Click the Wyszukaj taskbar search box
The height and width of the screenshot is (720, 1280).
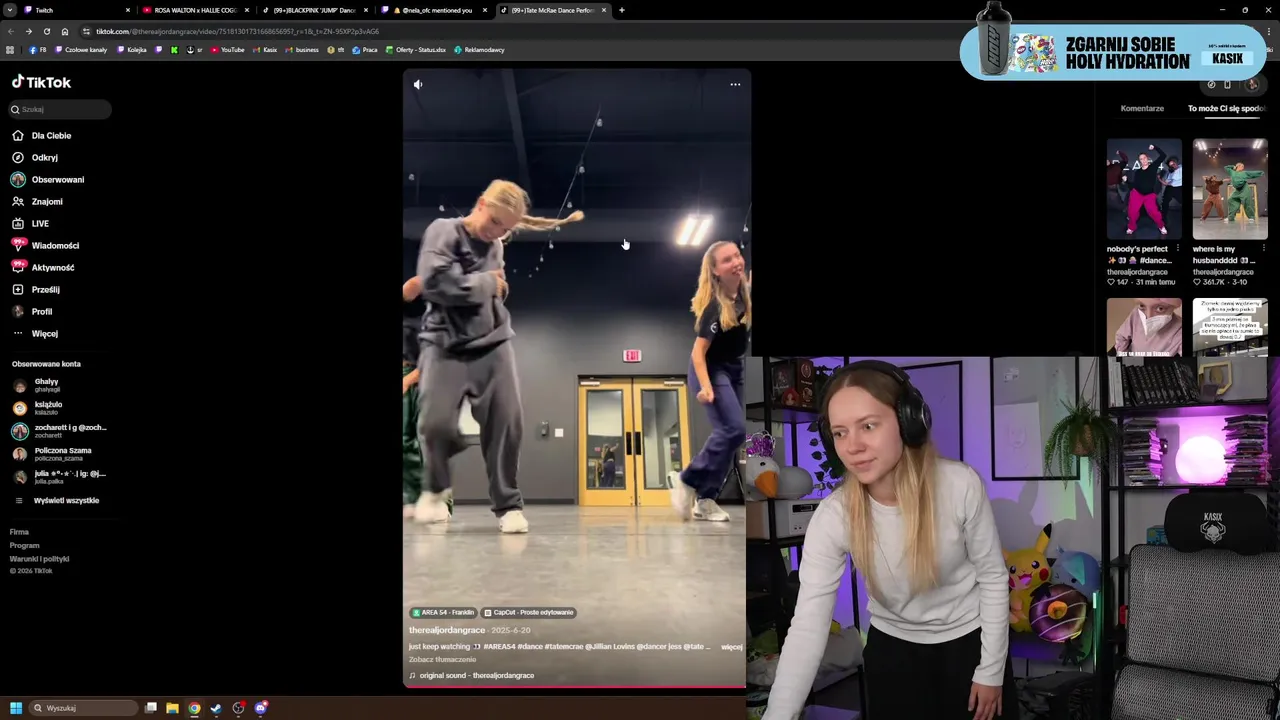[84, 708]
